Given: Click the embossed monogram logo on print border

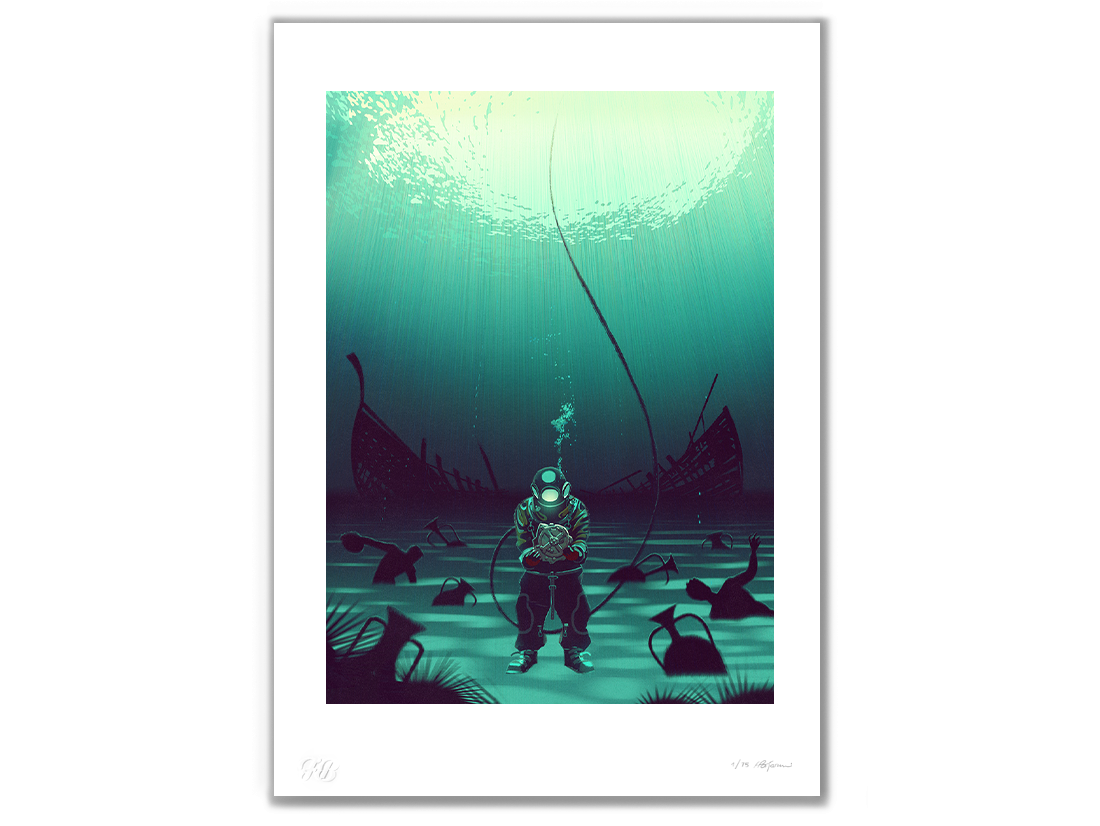Looking at the screenshot, I should coord(318,769).
